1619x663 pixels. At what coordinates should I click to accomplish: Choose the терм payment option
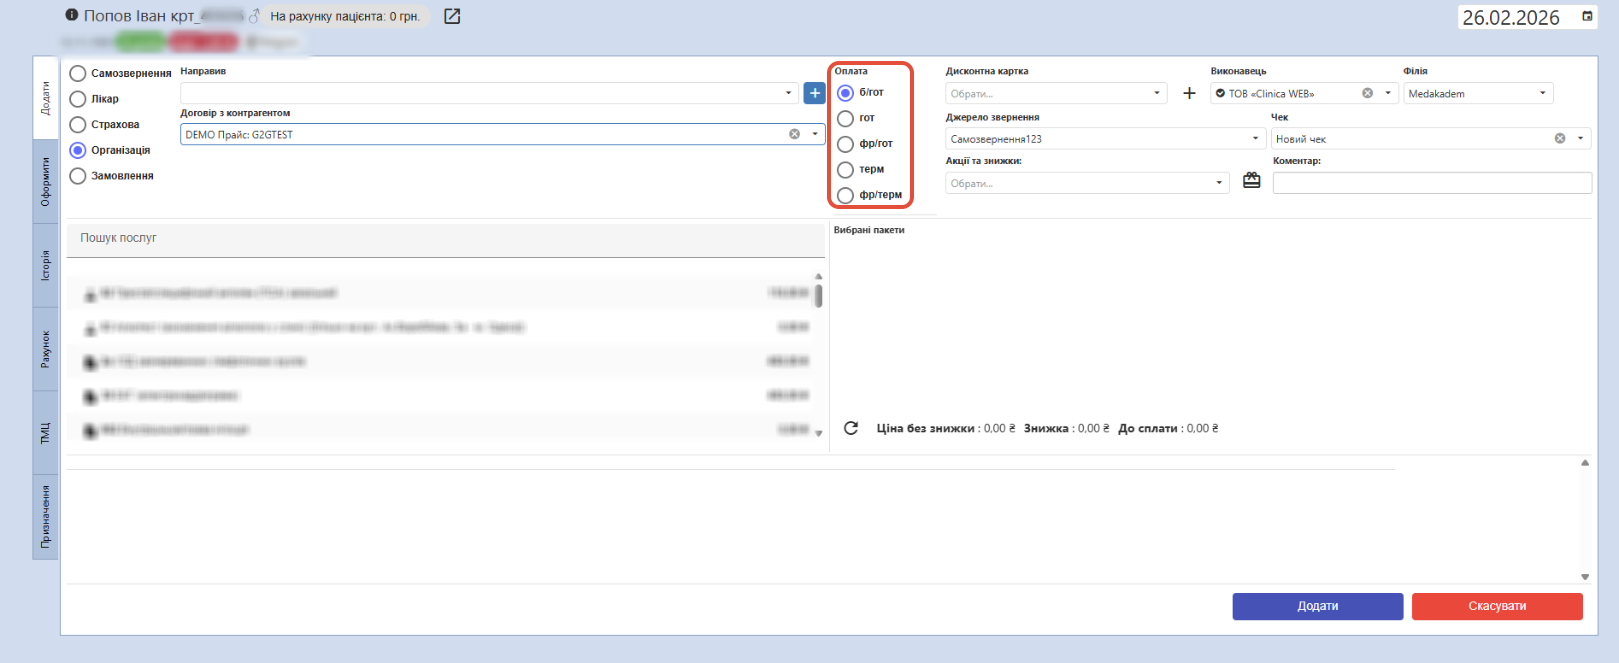click(x=846, y=169)
